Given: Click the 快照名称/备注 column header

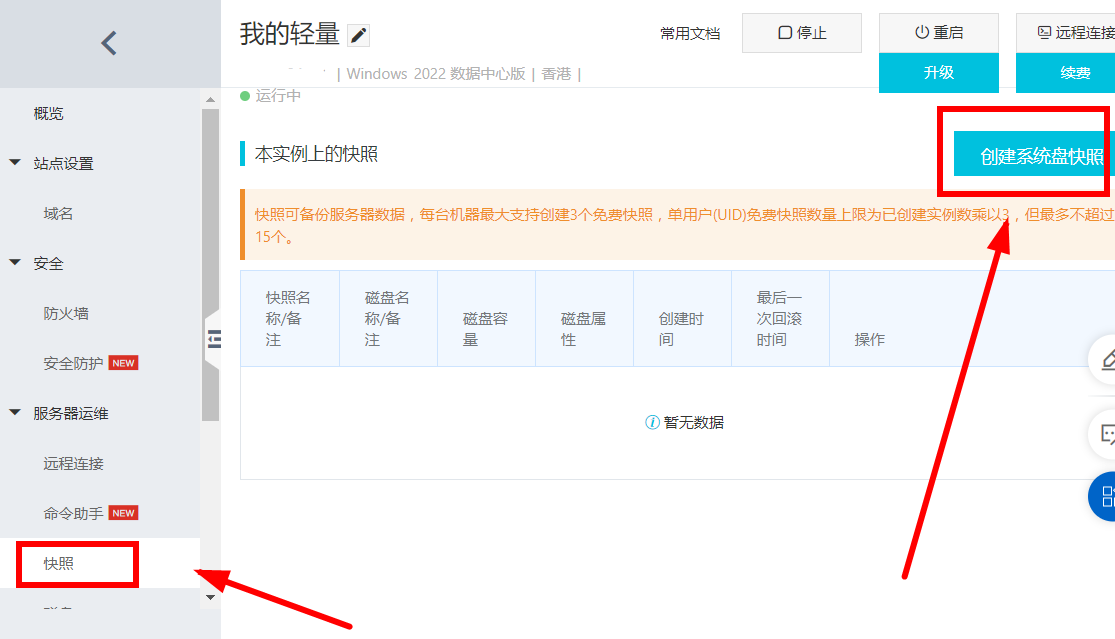Looking at the screenshot, I should tap(289, 318).
